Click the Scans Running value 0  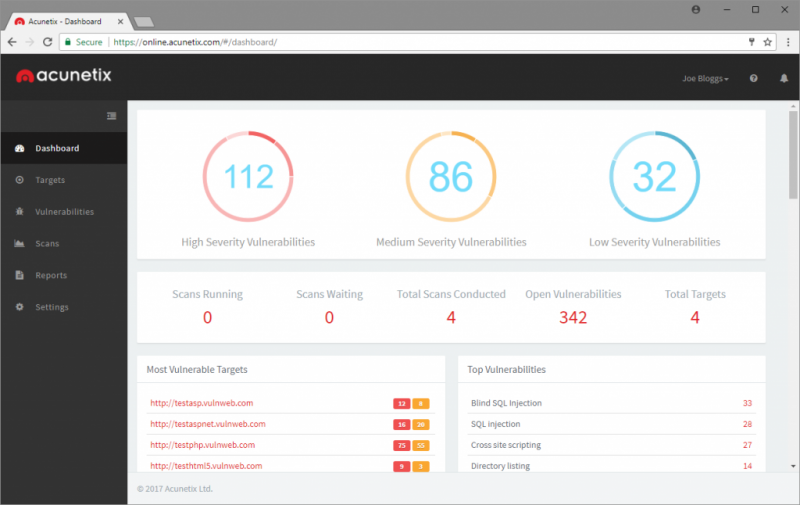(207, 318)
